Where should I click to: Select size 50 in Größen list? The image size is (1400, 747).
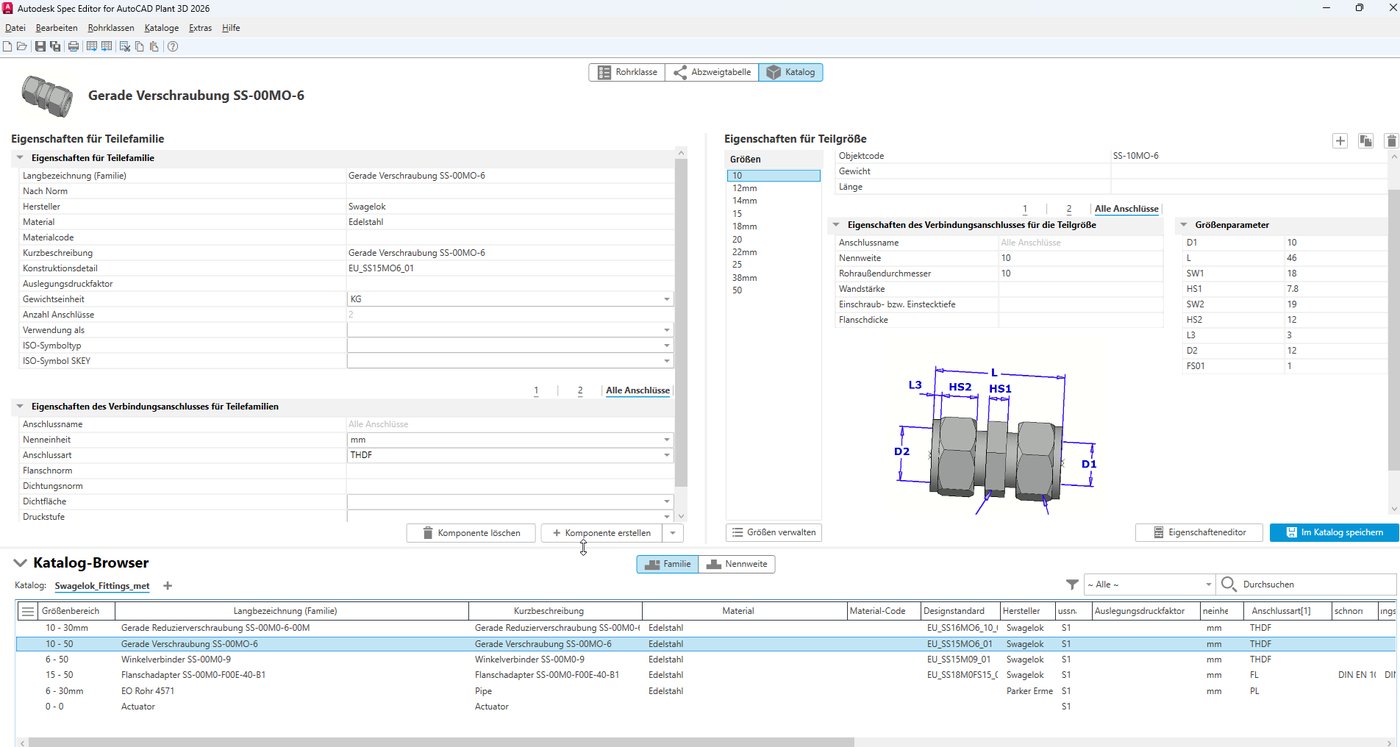774,290
